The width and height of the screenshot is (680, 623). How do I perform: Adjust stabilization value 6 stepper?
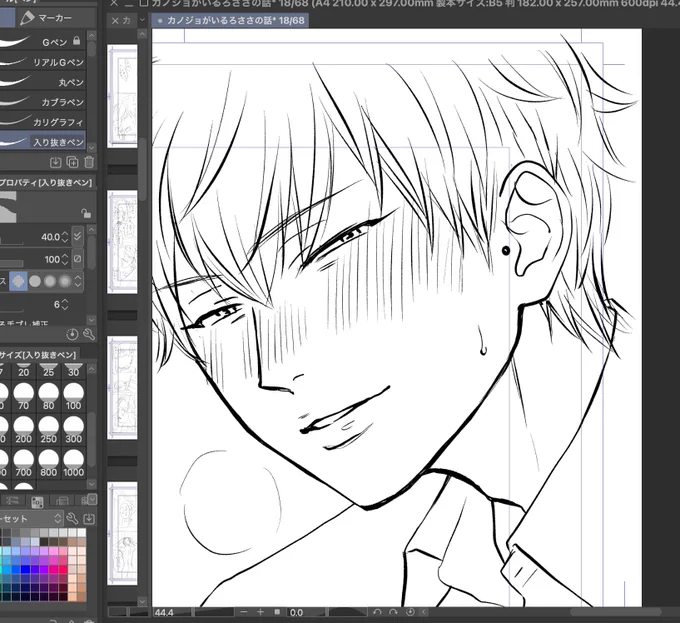coord(65,304)
